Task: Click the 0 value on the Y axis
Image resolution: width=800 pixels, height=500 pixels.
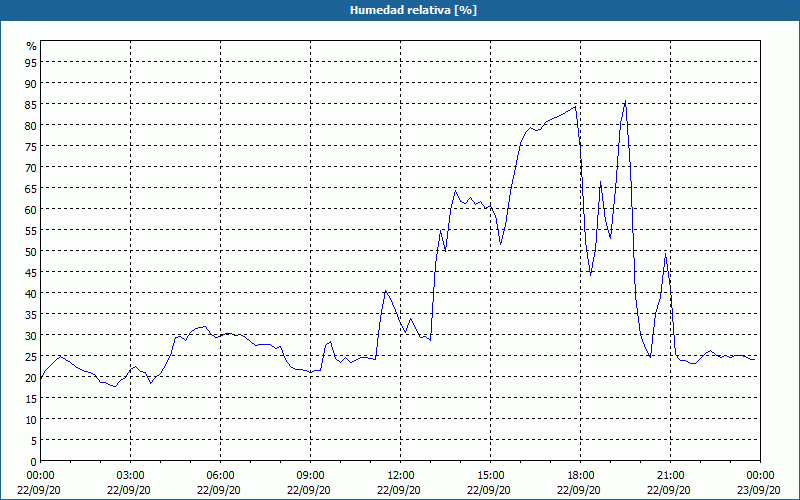Action: 34,462
